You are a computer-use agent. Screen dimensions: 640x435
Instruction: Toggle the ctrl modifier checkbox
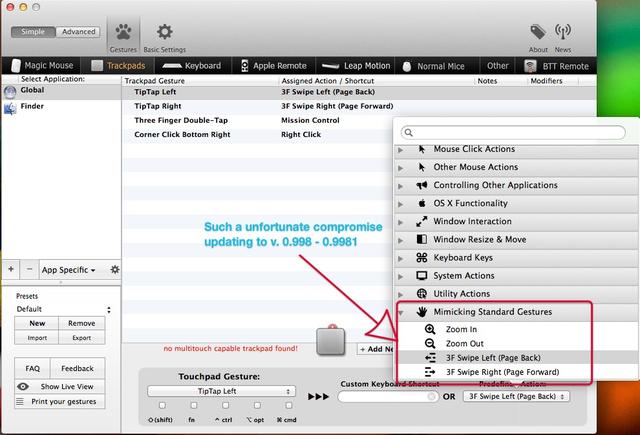coord(225,405)
